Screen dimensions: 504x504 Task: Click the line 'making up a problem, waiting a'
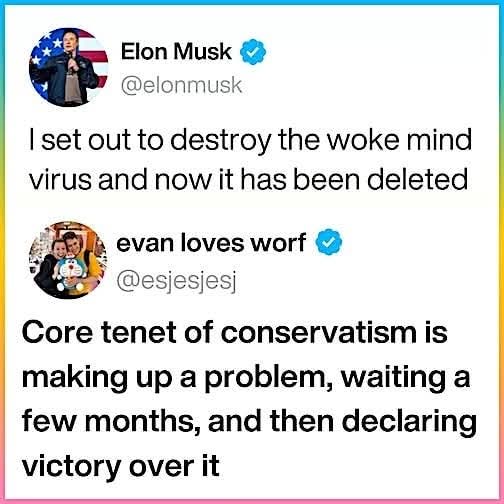(x=246, y=377)
